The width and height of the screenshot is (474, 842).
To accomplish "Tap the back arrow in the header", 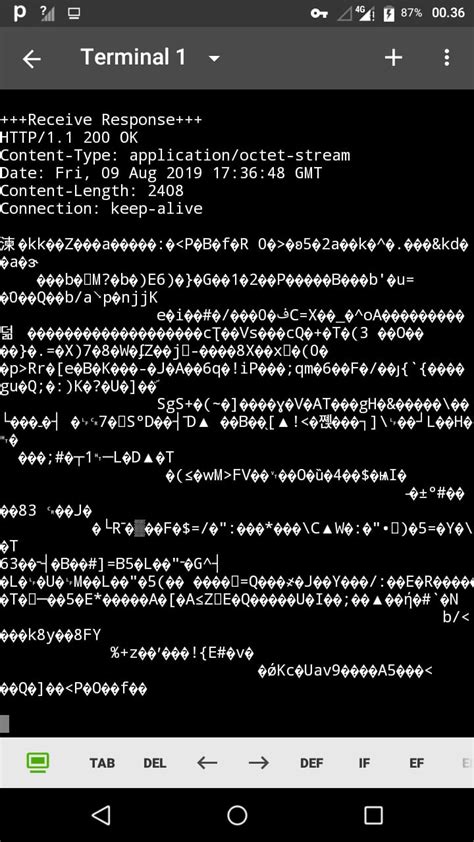I will point(31,59).
